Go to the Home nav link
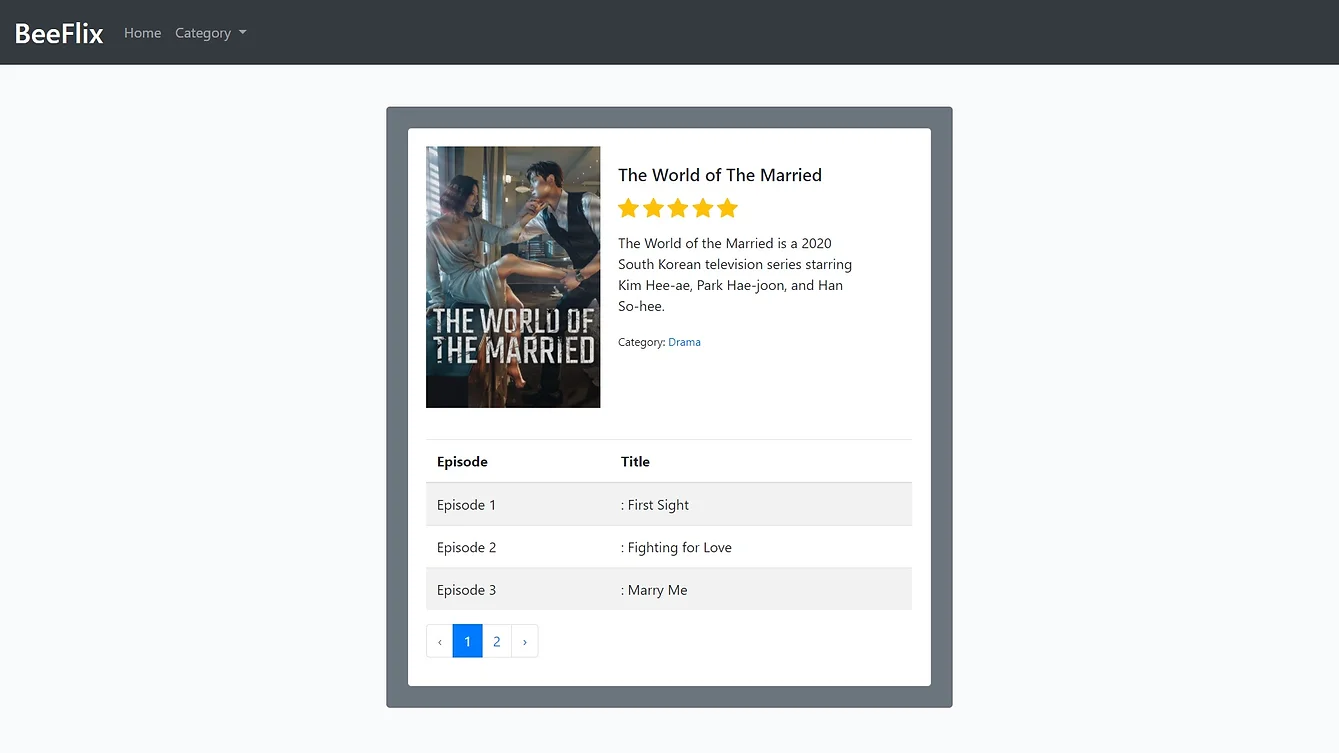This screenshot has width=1339, height=753. pos(142,33)
